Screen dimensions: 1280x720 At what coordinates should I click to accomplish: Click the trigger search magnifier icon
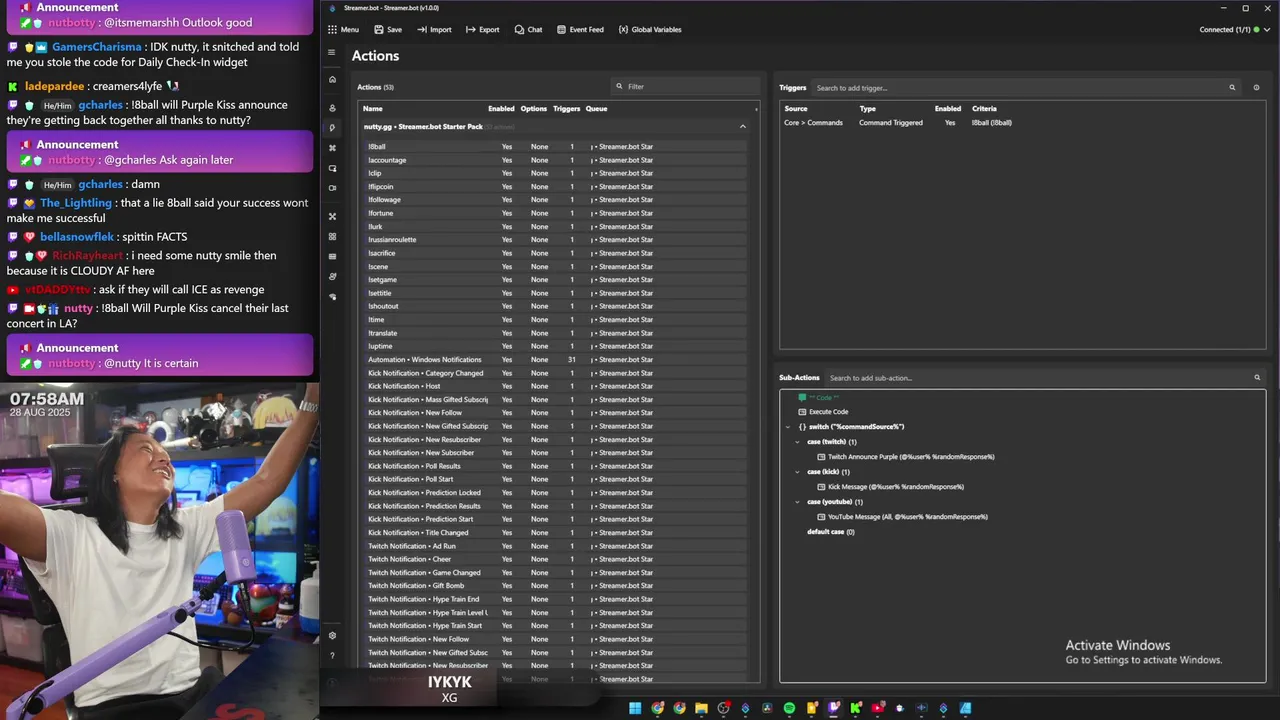[x=1232, y=87]
